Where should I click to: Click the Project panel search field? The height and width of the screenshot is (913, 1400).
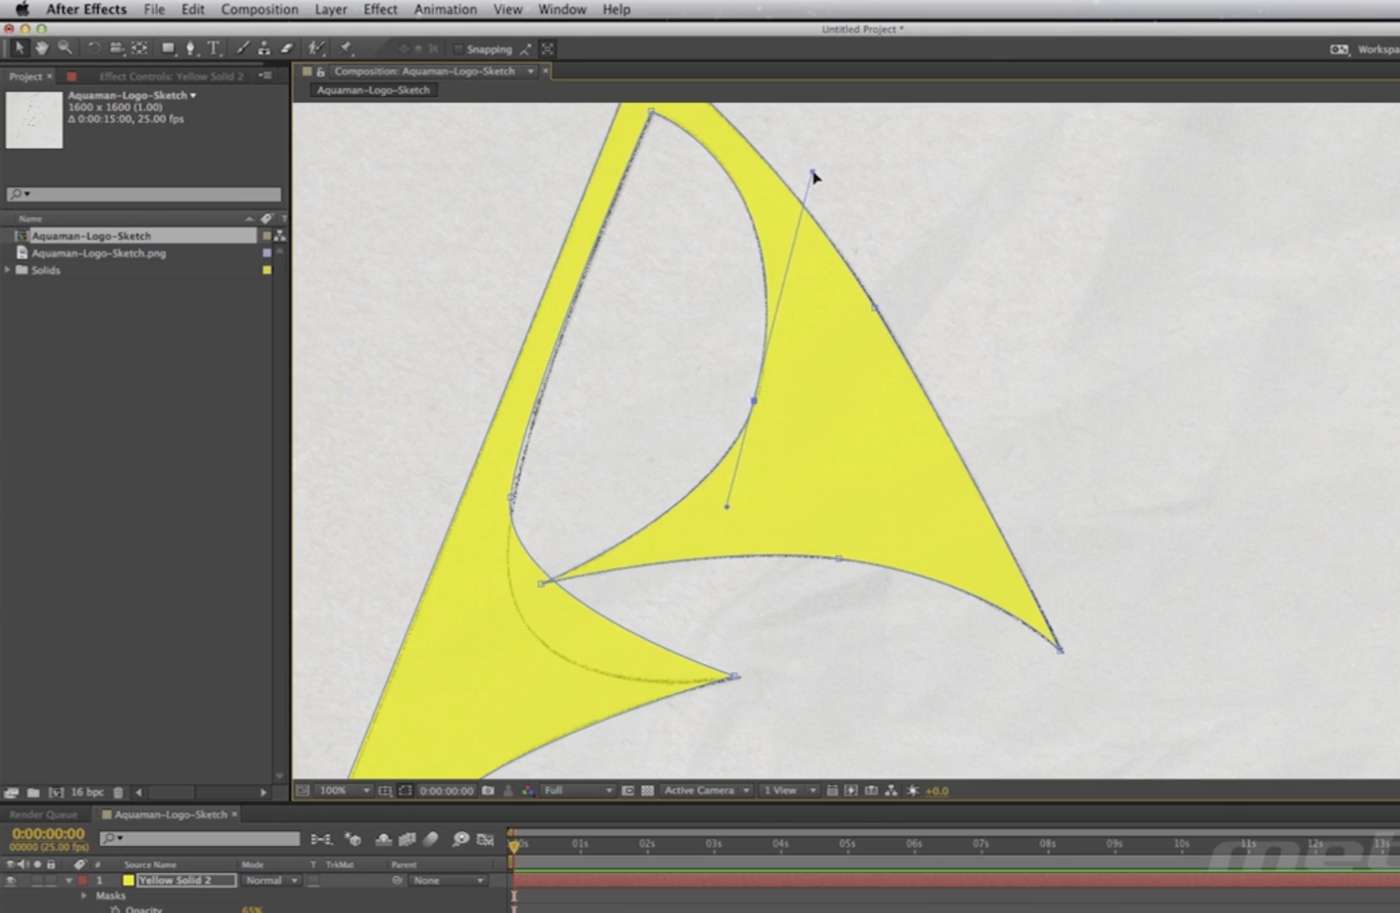point(144,194)
